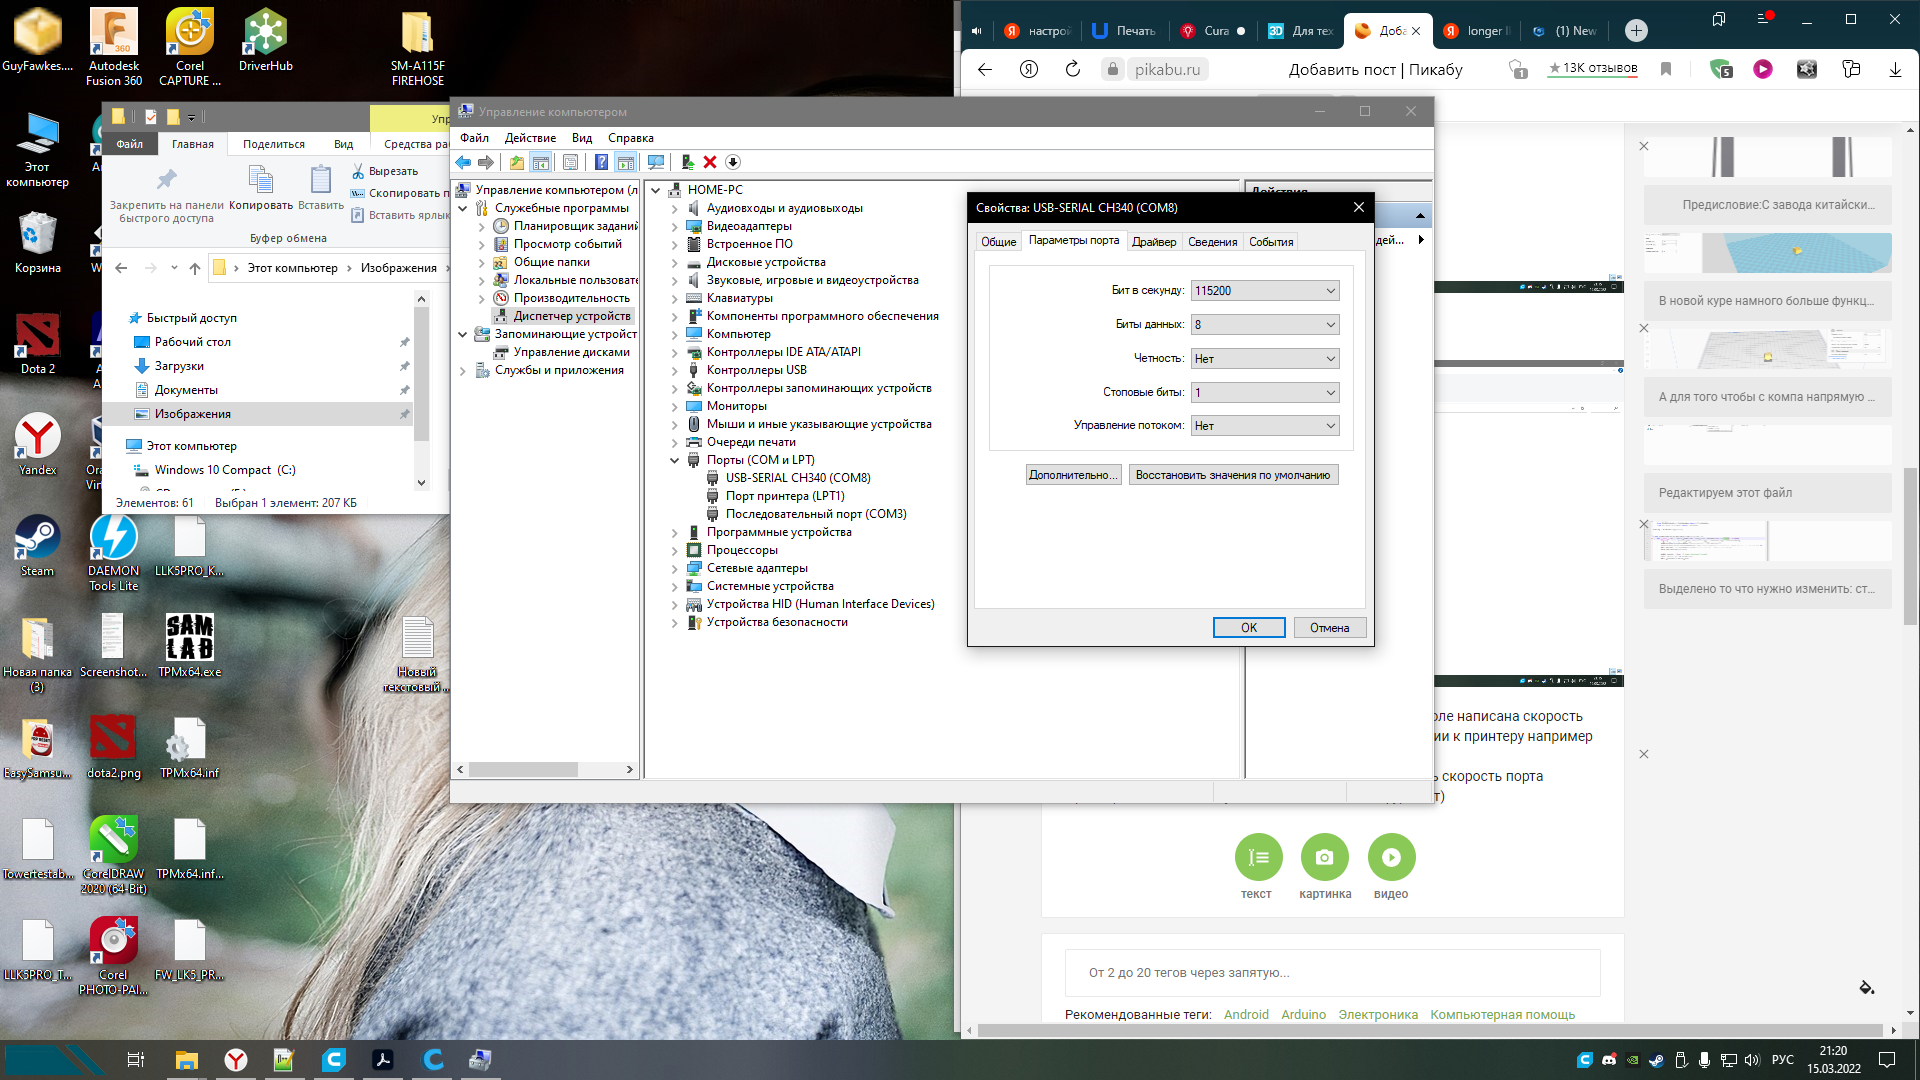Click the browser Reload page icon

(x=1073, y=69)
